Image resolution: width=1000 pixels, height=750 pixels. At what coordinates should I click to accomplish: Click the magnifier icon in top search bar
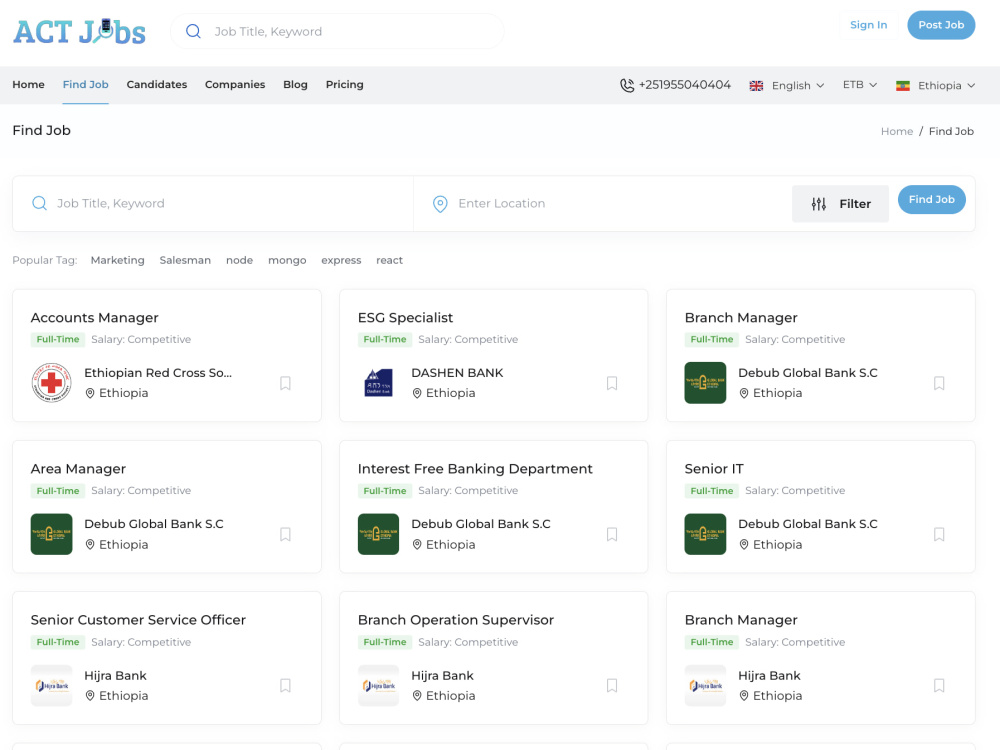pyautogui.click(x=193, y=31)
